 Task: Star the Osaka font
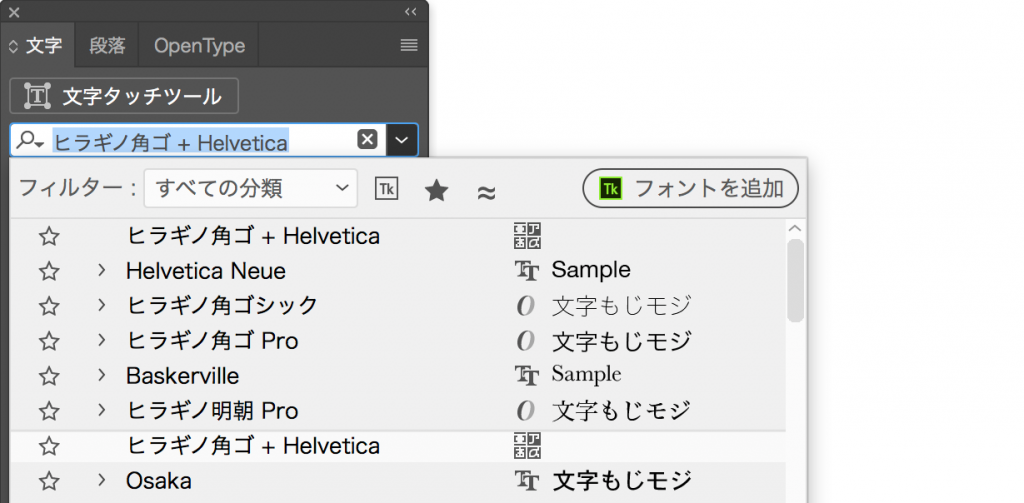coord(49,481)
